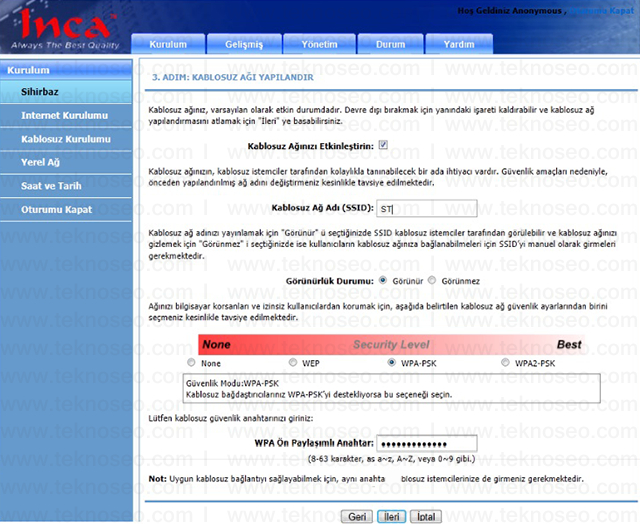Open the Yönetim tab
Screen dimensions: 640x524
pyautogui.click(x=320, y=44)
